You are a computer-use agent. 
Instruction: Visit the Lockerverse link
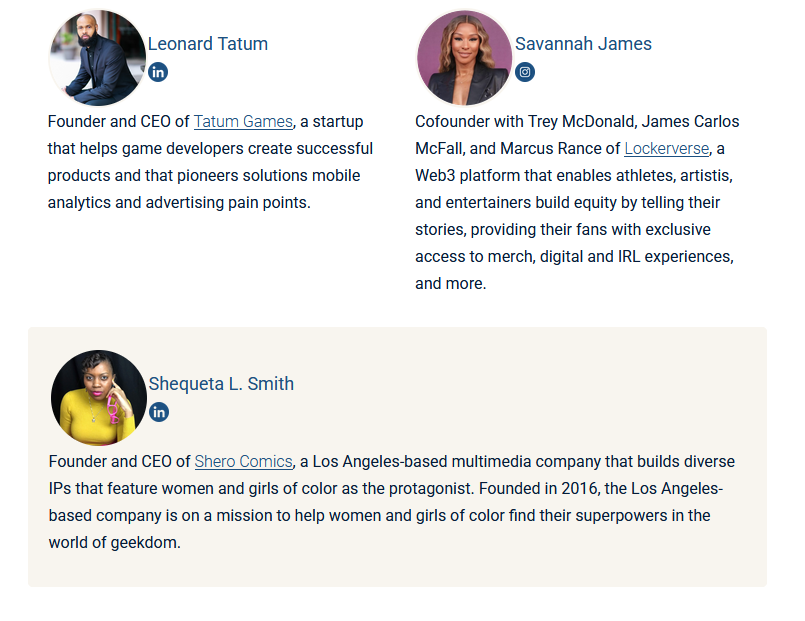click(x=667, y=149)
